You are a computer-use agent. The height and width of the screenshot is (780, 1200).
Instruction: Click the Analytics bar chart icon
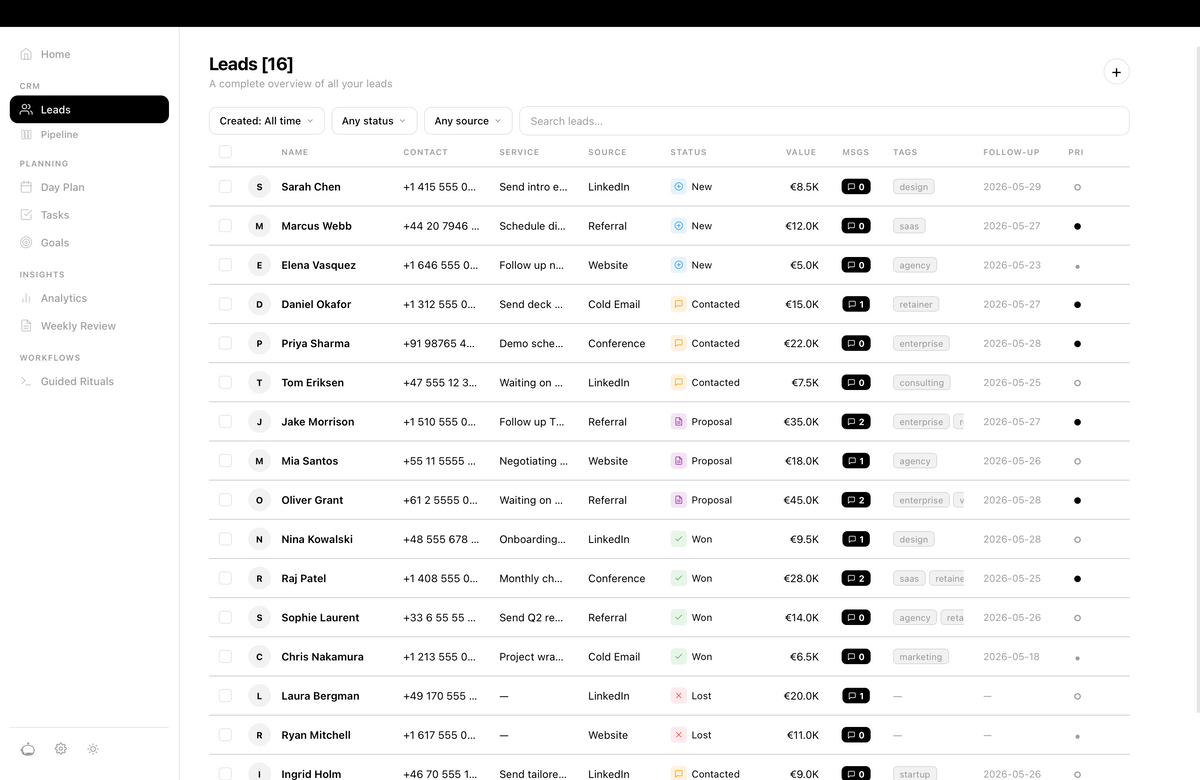(27, 298)
